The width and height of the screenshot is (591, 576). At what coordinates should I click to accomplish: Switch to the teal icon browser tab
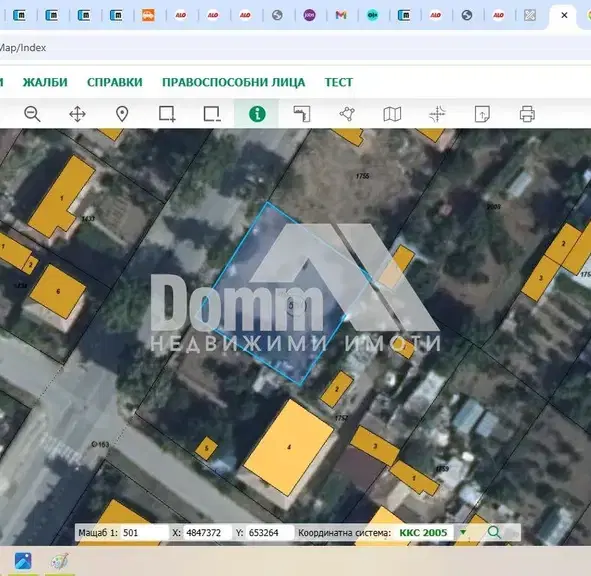(373, 15)
